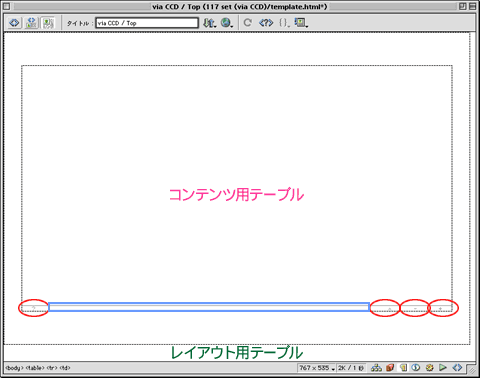The image size is (480, 378).
Task: Show Design view only
Action: point(48,23)
